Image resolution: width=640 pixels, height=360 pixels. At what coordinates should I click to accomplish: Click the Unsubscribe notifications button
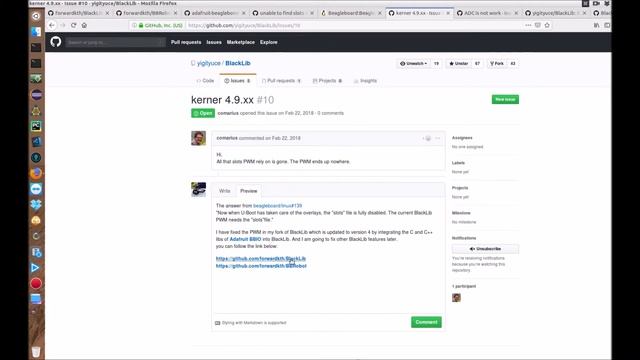point(485,249)
